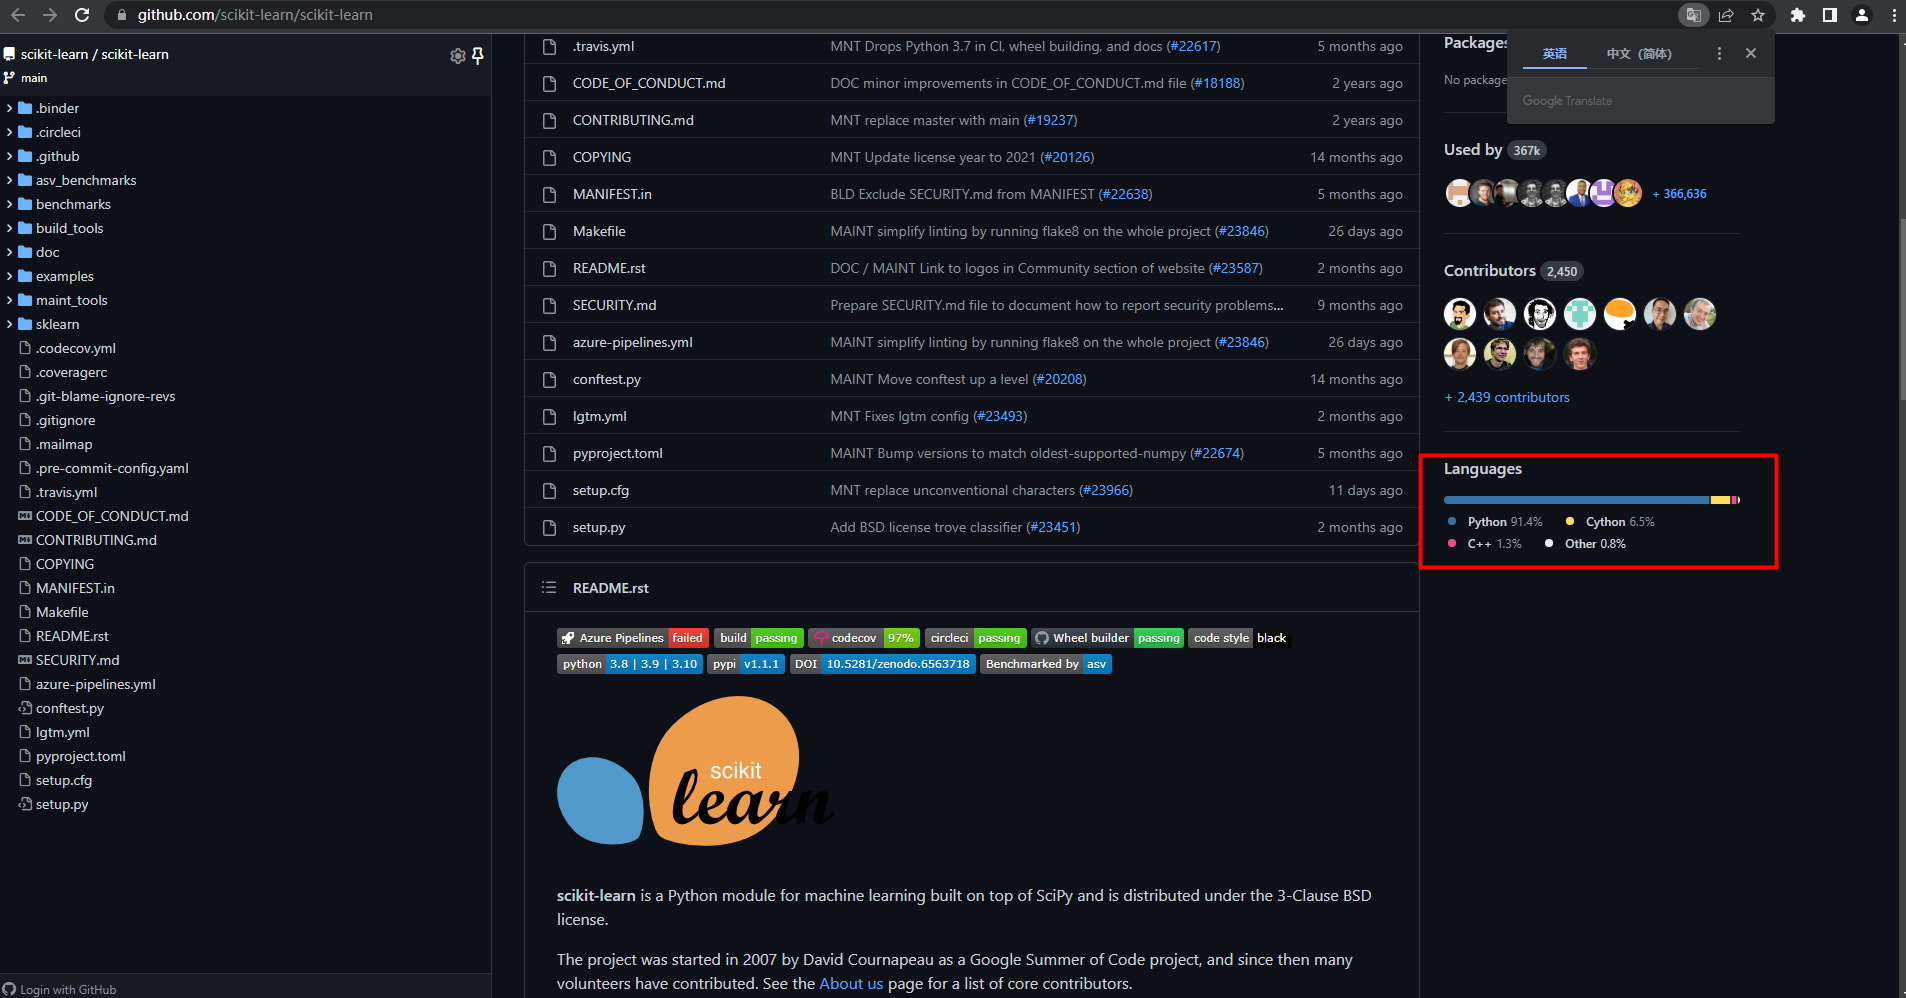This screenshot has width=1906, height=998.
Task: Click the scikit-learn logo image
Action: coord(695,771)
